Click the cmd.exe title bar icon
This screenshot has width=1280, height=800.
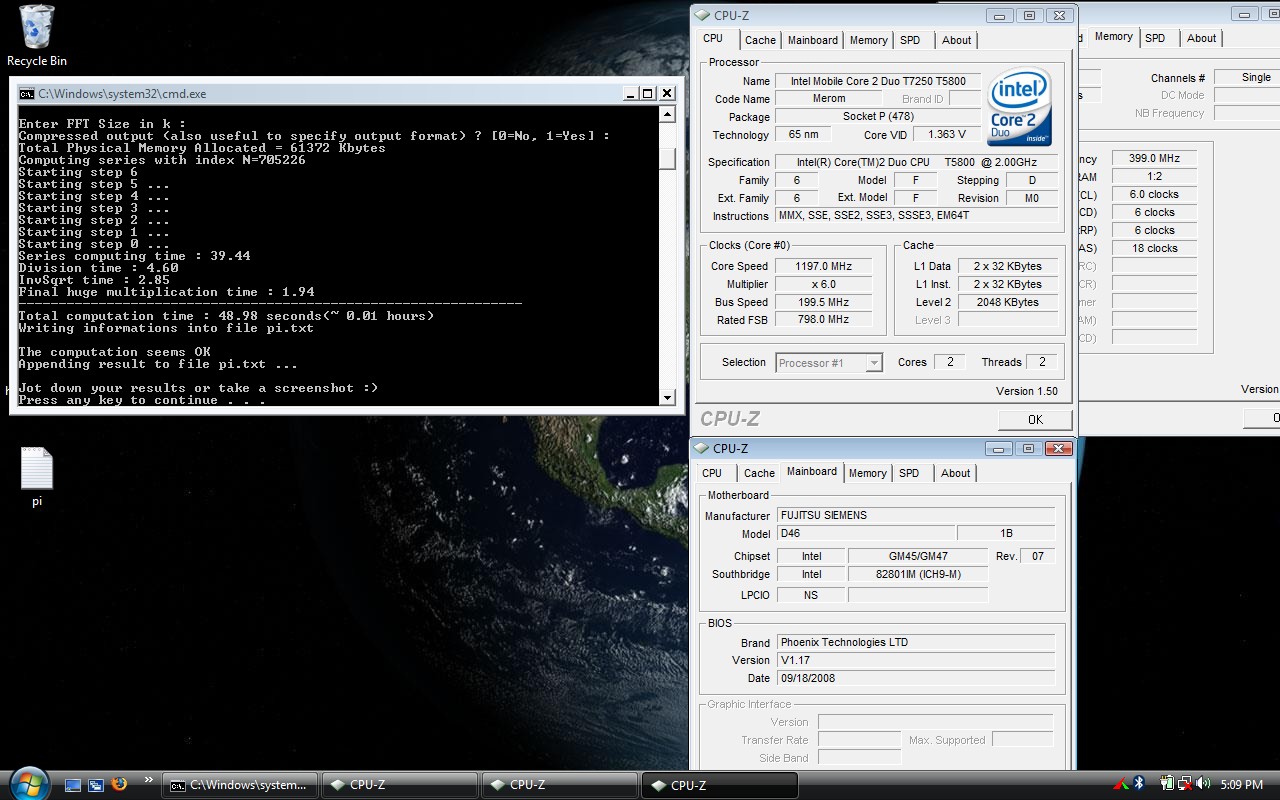click(x=27, y=93)
